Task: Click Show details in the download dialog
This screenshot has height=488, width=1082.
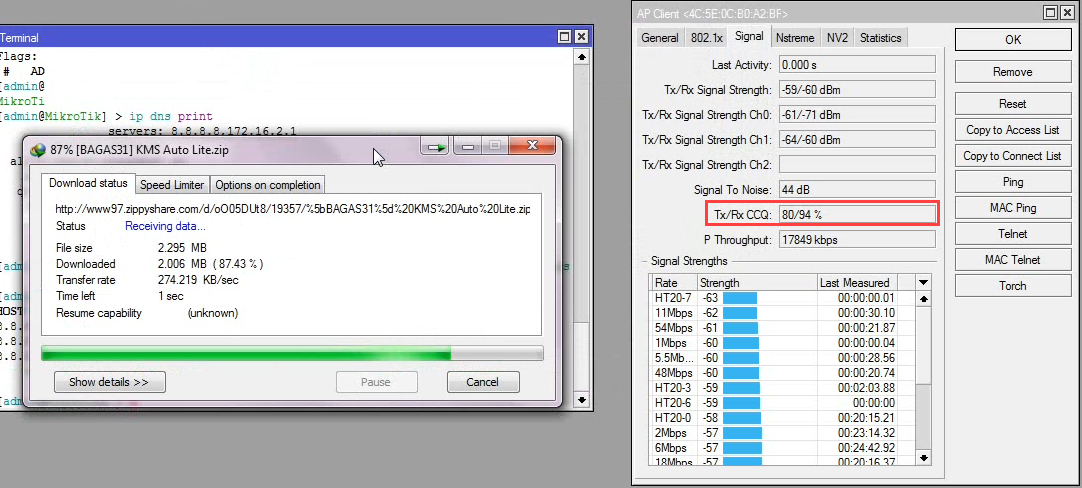Action: pos(109,382)
